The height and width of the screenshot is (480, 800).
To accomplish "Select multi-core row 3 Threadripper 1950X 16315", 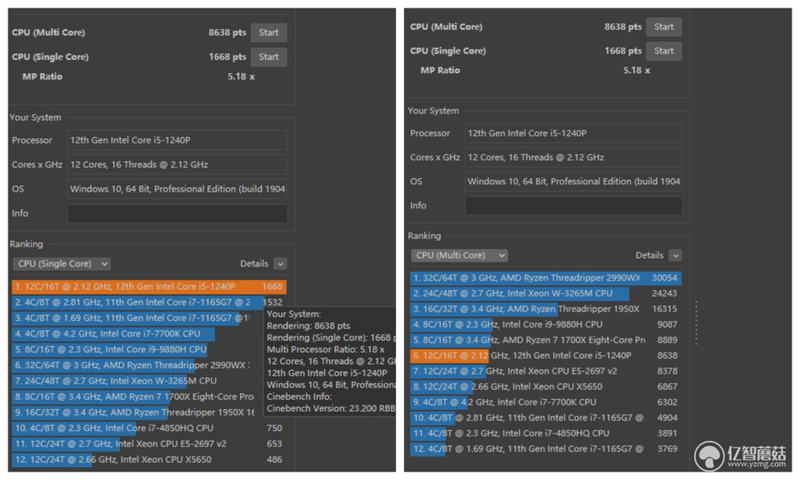I will tap(546, 309).
